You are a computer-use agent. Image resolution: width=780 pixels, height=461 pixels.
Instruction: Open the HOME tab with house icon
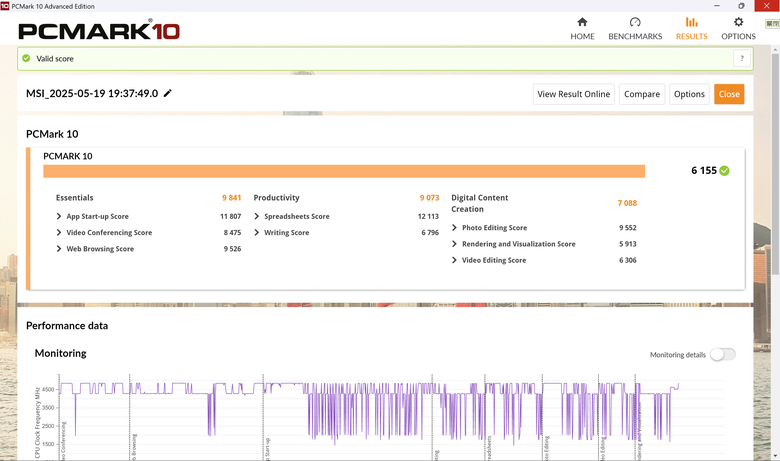tap(582, 29)
